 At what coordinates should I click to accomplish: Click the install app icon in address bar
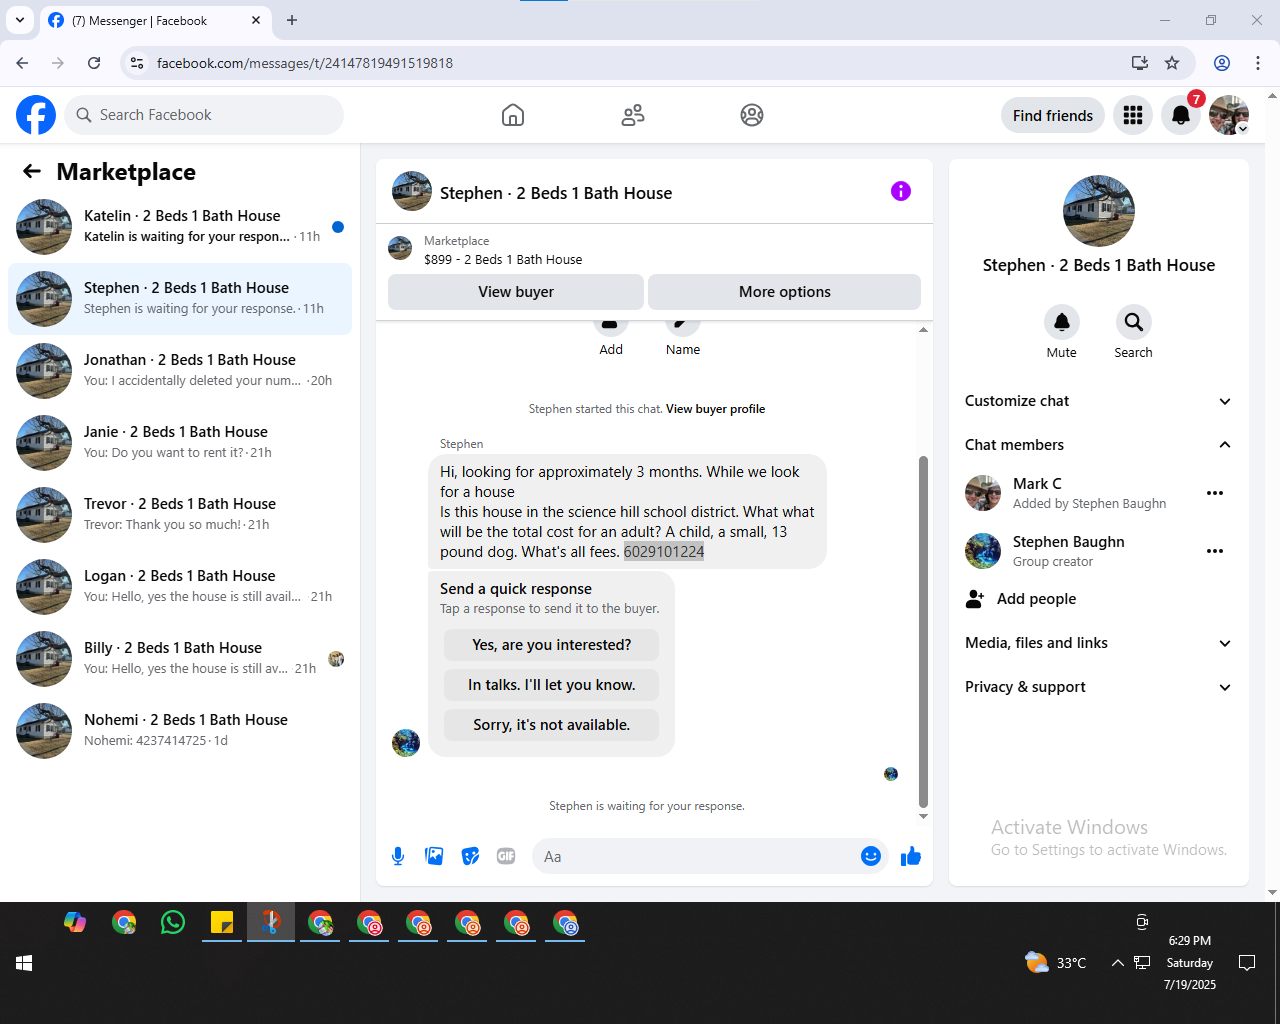click(1140, 63)
